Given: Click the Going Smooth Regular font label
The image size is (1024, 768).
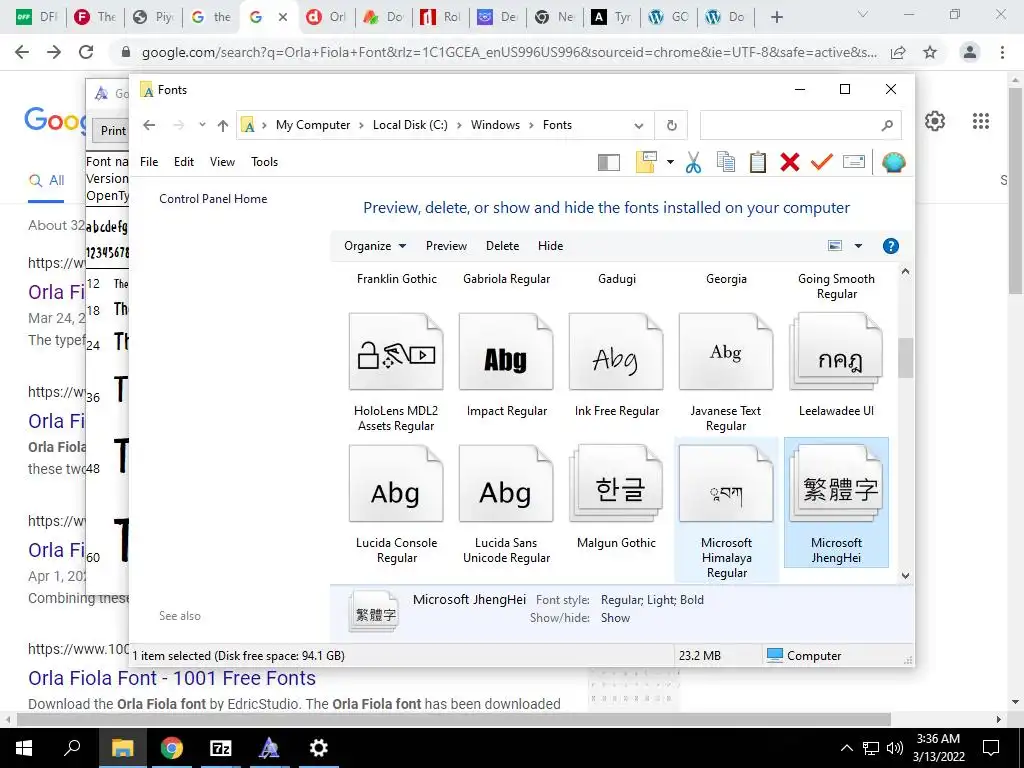Looking at the screenshot, I should [836, 286].
